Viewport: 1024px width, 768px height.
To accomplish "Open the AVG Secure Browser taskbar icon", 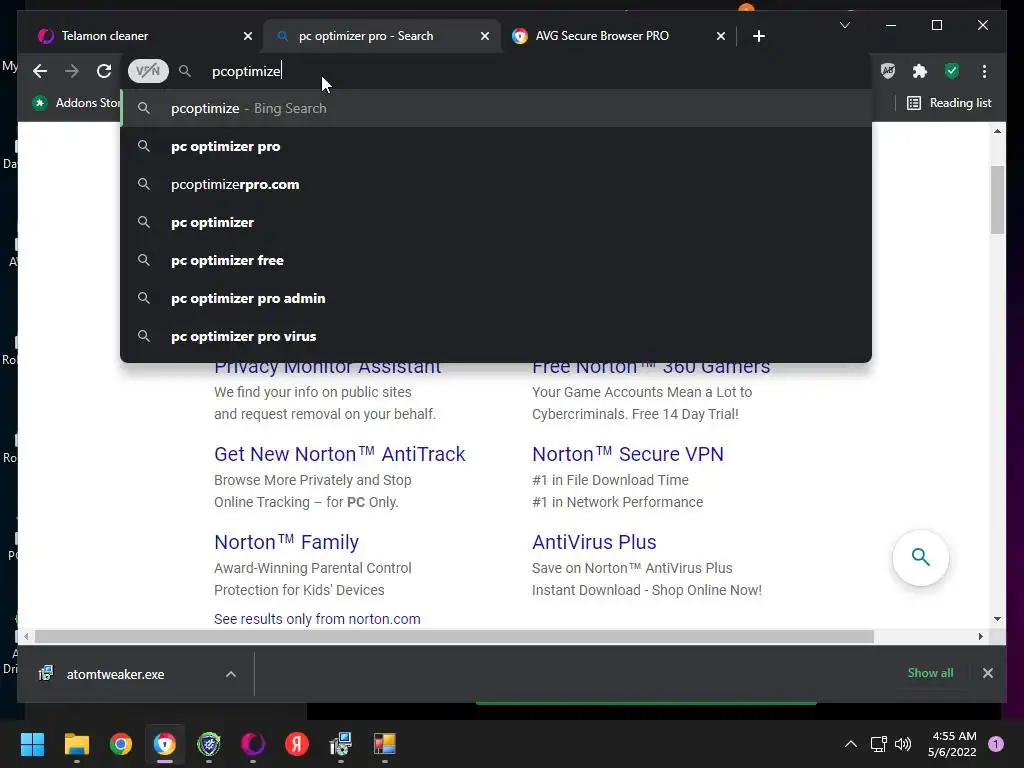I will [165, 744].
